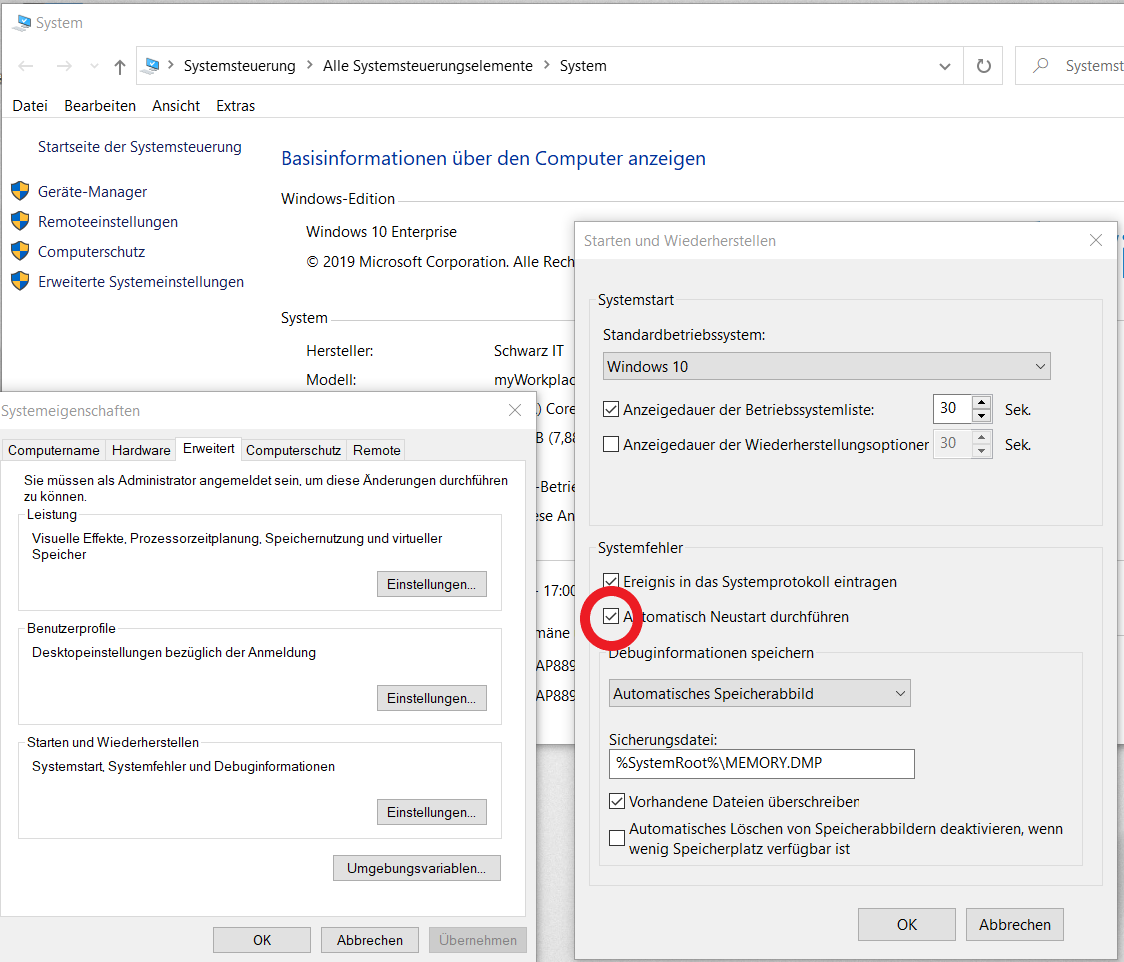Open Leistung Einstellungen button
The image size is (1124, 962).
(x=432, y=584)
